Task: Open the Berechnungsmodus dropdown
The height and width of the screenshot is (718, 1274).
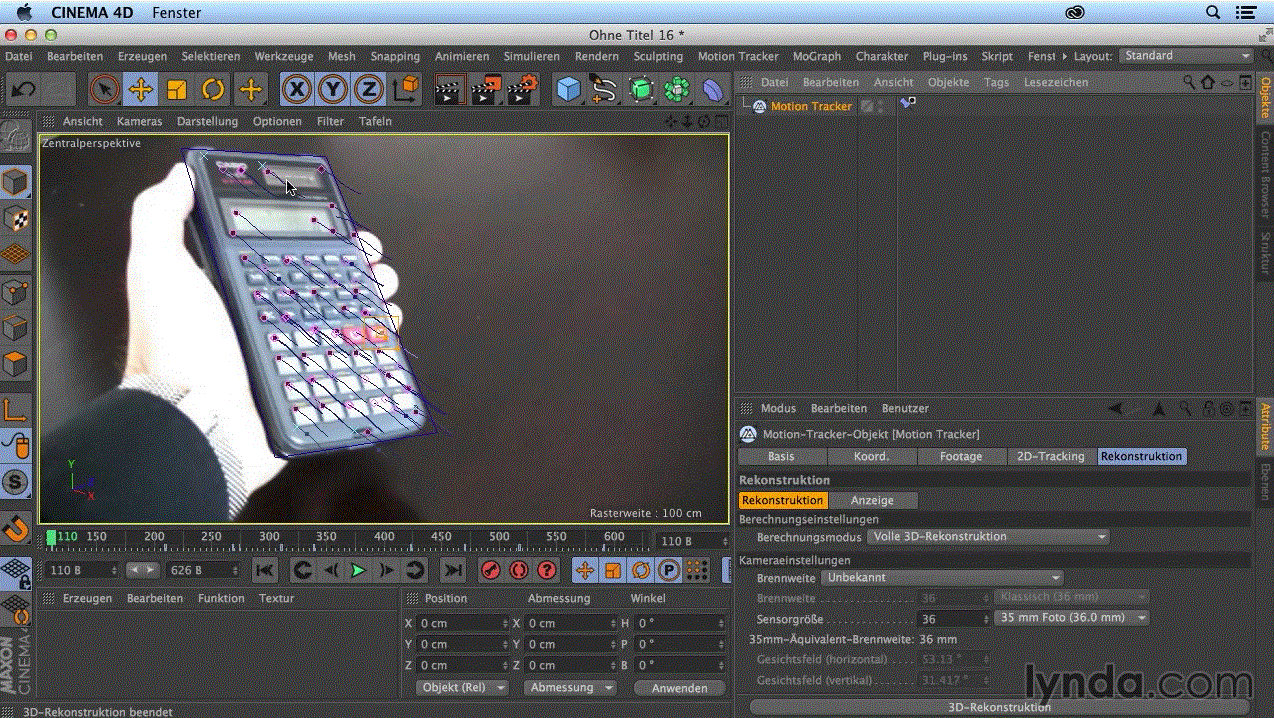Action: point(988,537)
